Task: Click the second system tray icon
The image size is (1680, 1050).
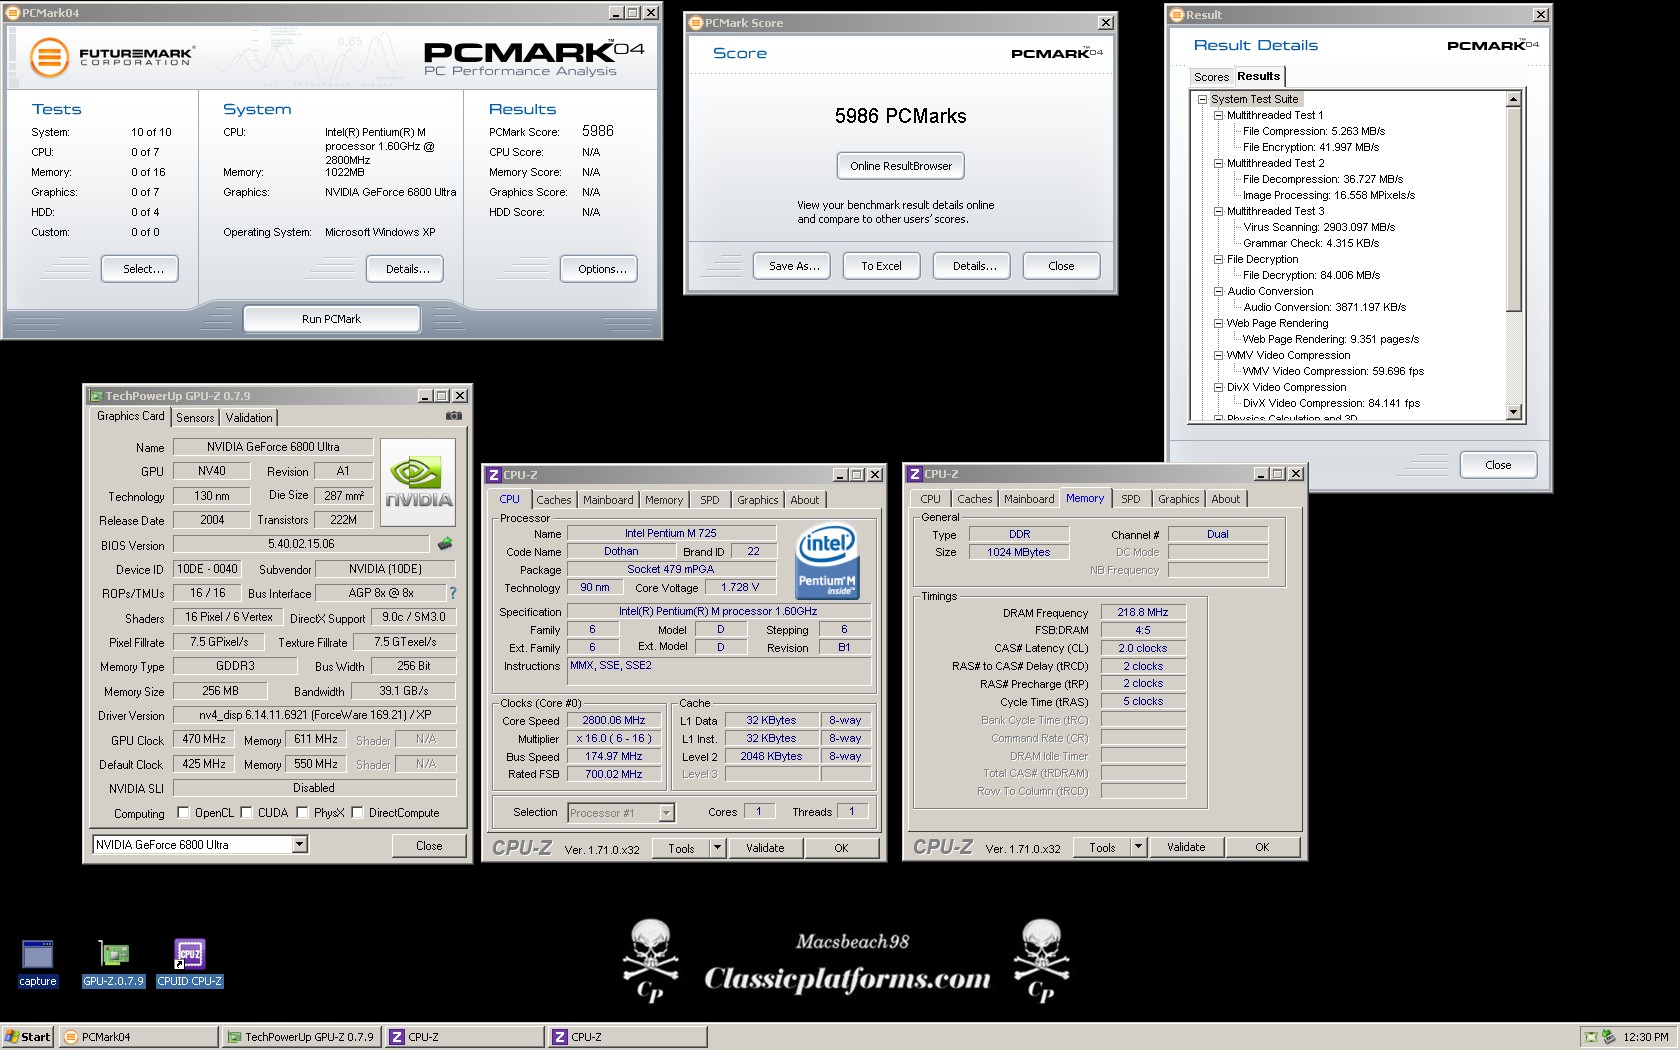Action: 1608,1037
